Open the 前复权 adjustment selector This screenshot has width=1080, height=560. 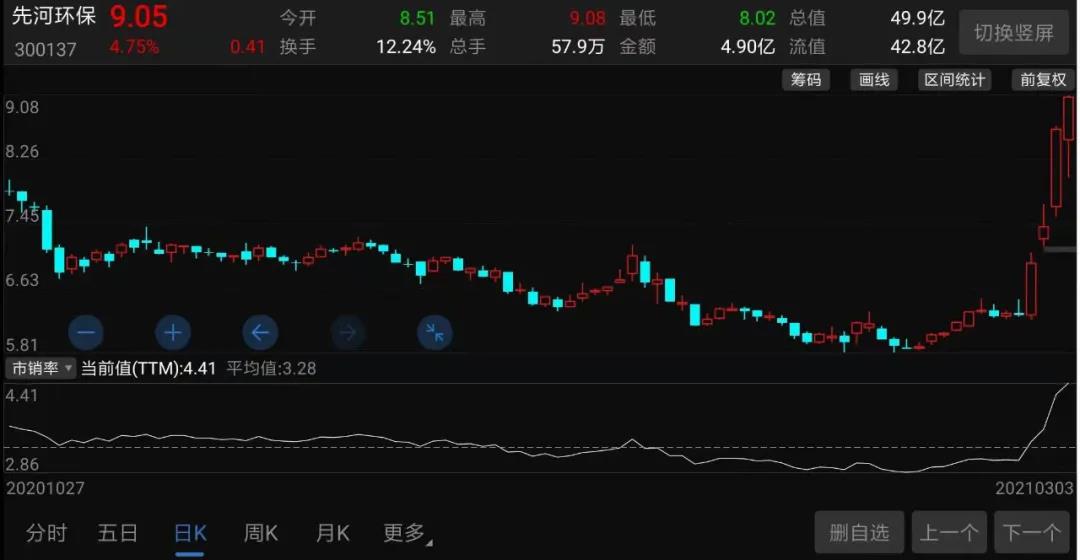coord(1043,80)
